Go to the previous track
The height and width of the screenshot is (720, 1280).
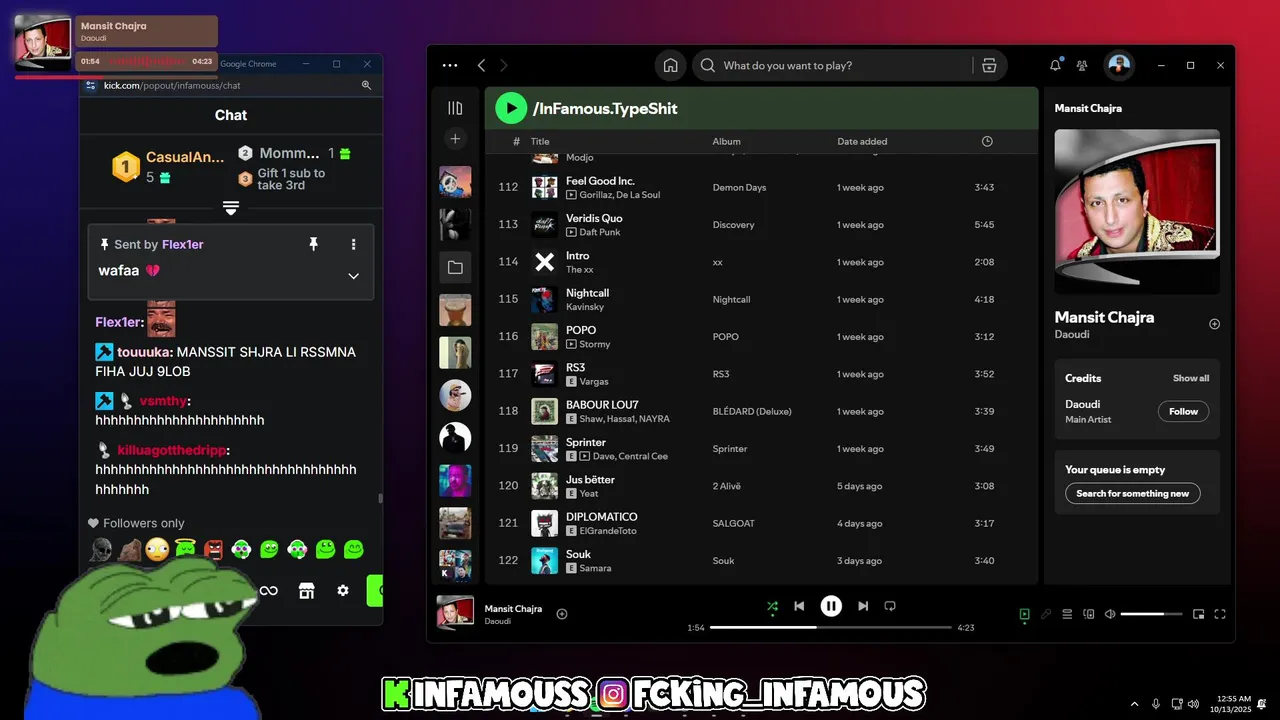[799, 606]
